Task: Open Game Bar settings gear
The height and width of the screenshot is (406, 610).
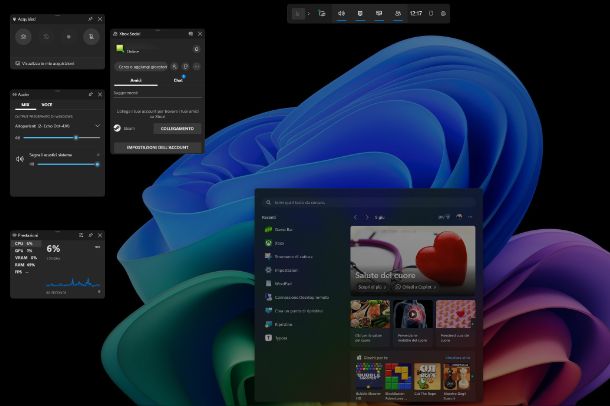Action: 443,14
